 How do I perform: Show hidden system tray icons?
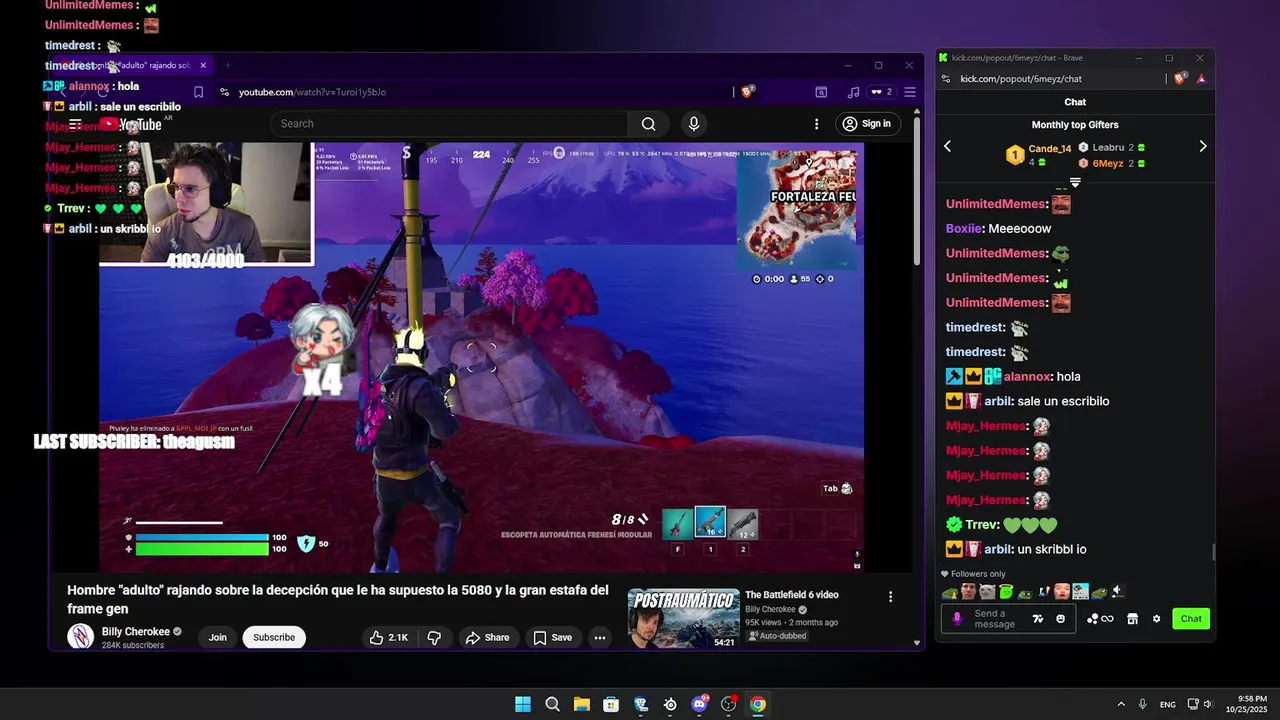tap(1121, 704)
